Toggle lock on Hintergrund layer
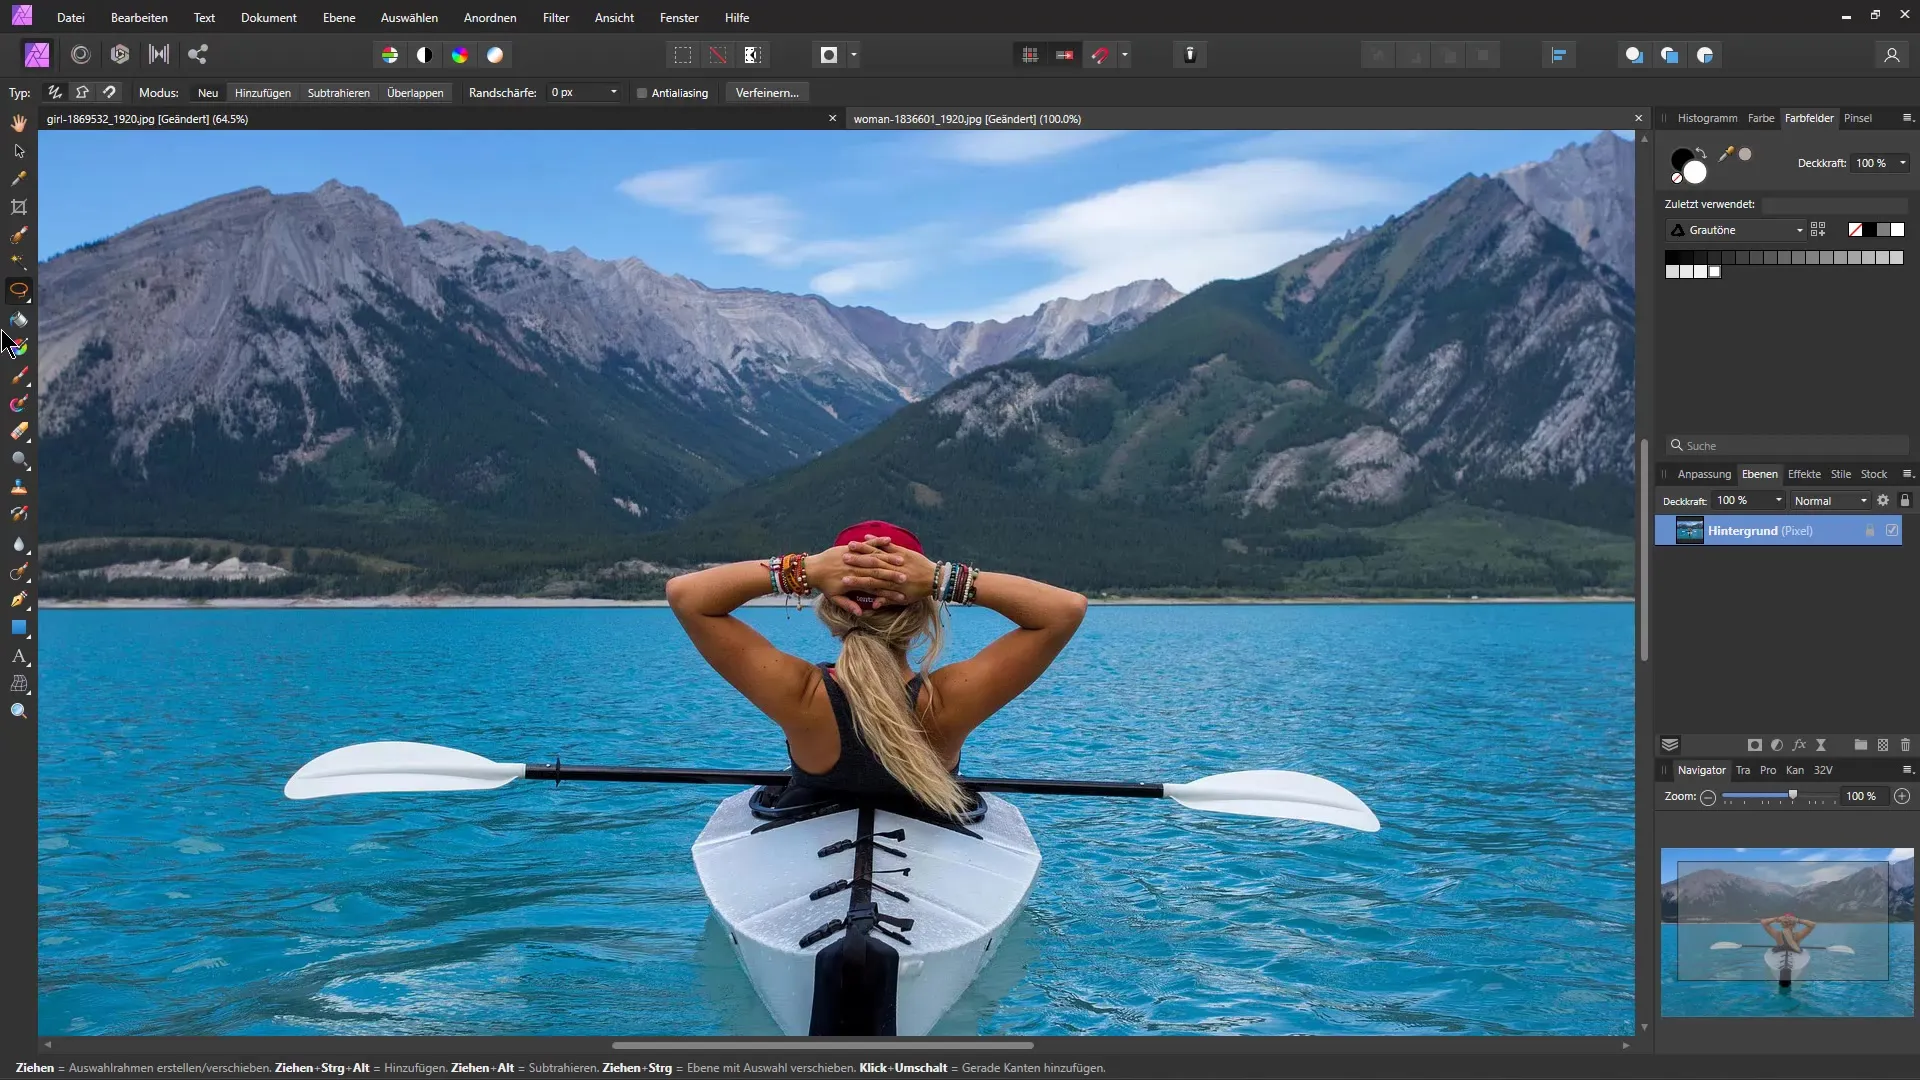1920x1080 pixels. (1871, 530)
